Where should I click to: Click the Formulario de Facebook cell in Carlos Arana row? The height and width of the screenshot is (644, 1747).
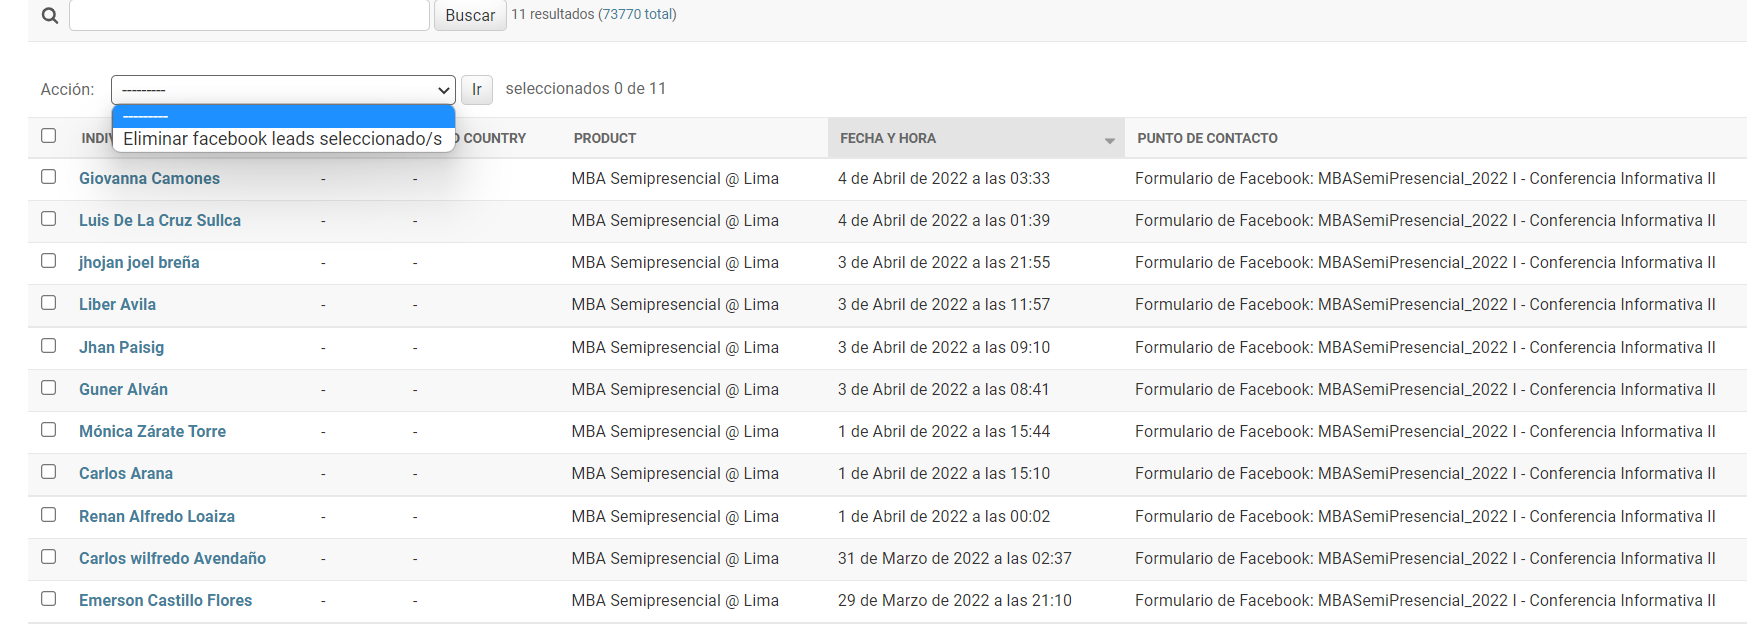click(x=1425, y=473)
